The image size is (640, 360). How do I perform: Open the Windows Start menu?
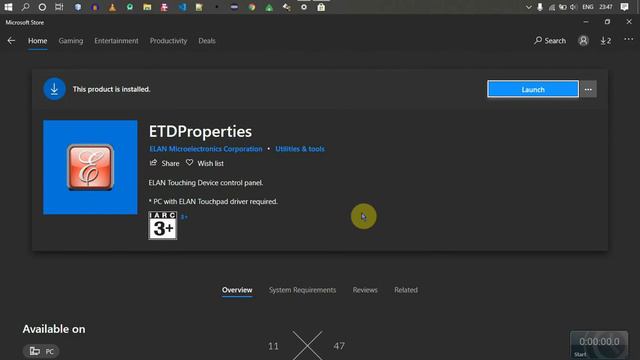[x=8, y=7]
